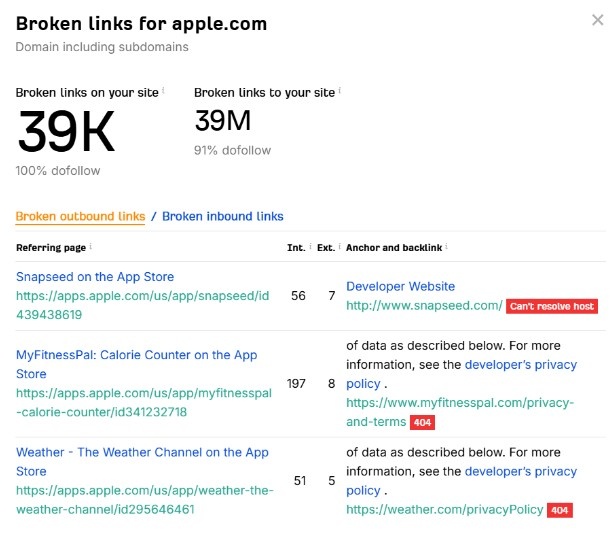Click the '100% dofollow' text
615x537 pixels.
(58, 171)
